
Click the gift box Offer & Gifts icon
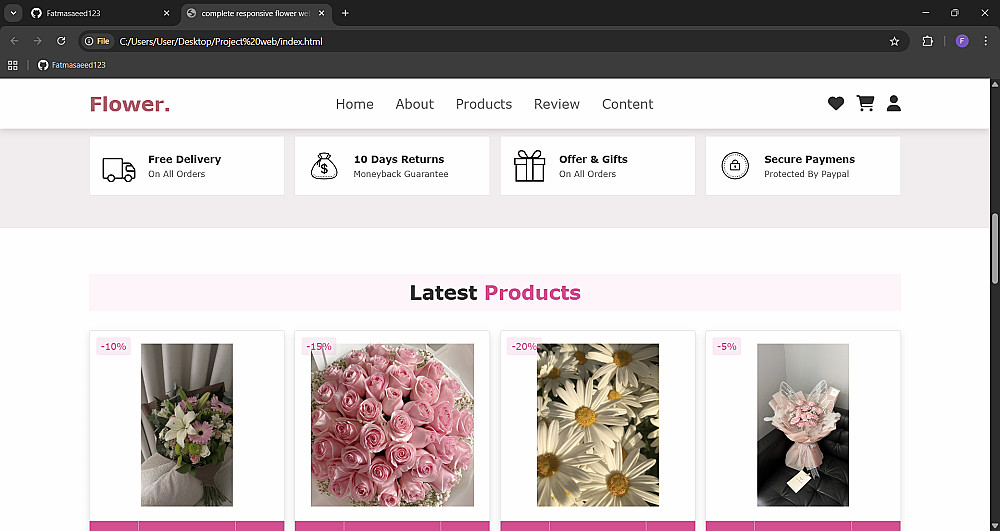click(529, 166)
